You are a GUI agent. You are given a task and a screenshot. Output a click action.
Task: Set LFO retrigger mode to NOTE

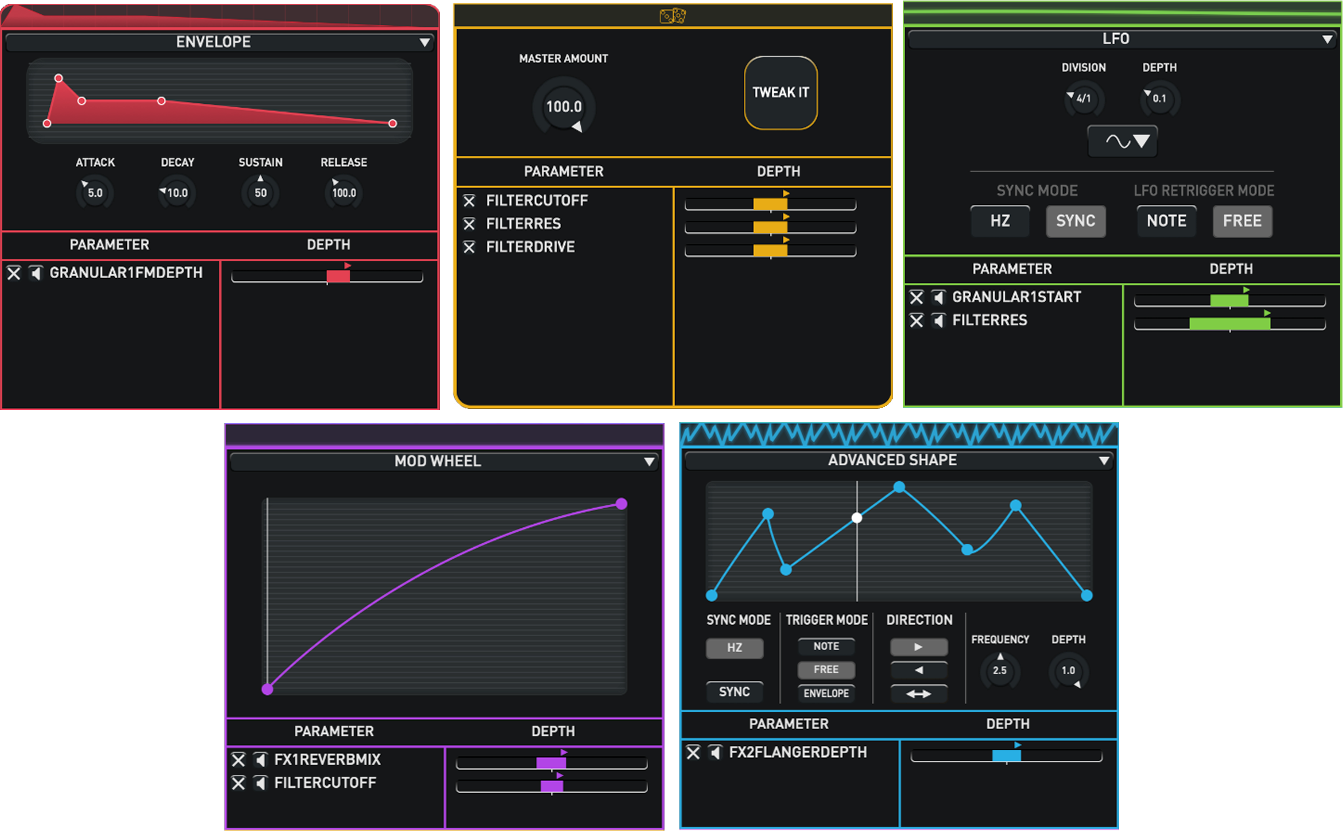point(1166,221)
